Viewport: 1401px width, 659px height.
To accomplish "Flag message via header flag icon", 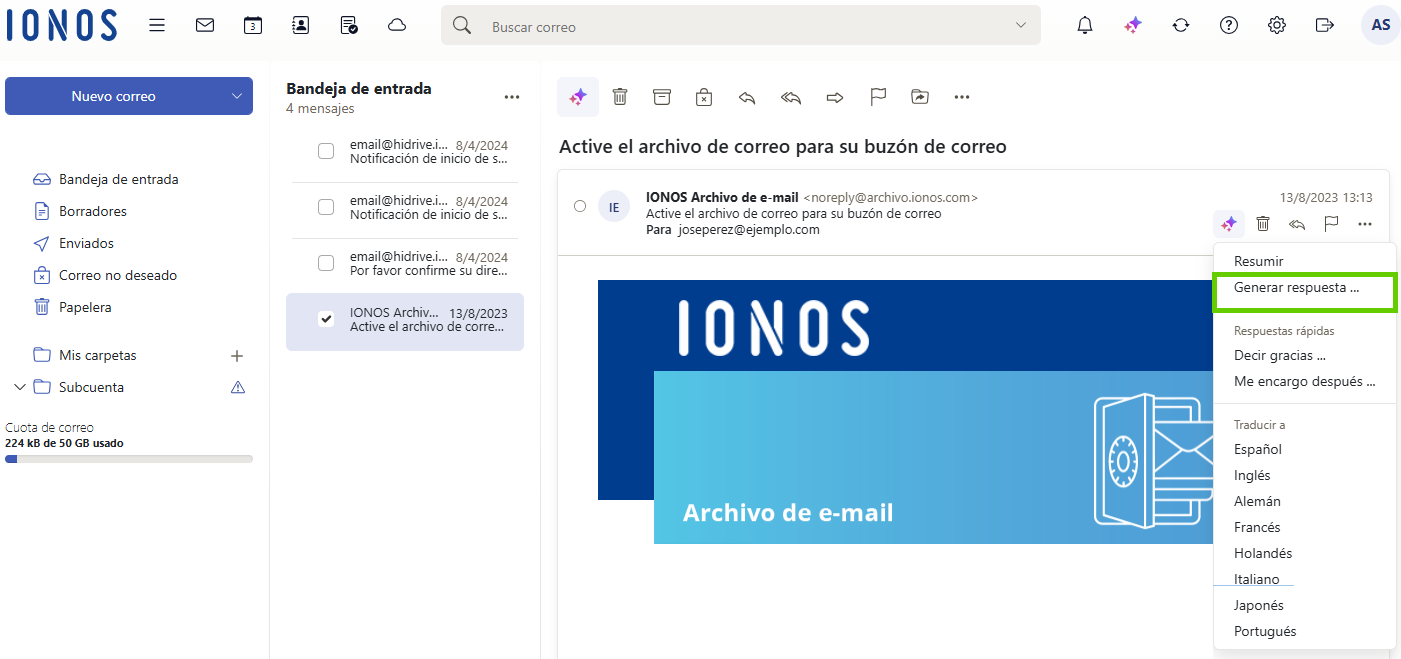I will (x=1331, y=224).
